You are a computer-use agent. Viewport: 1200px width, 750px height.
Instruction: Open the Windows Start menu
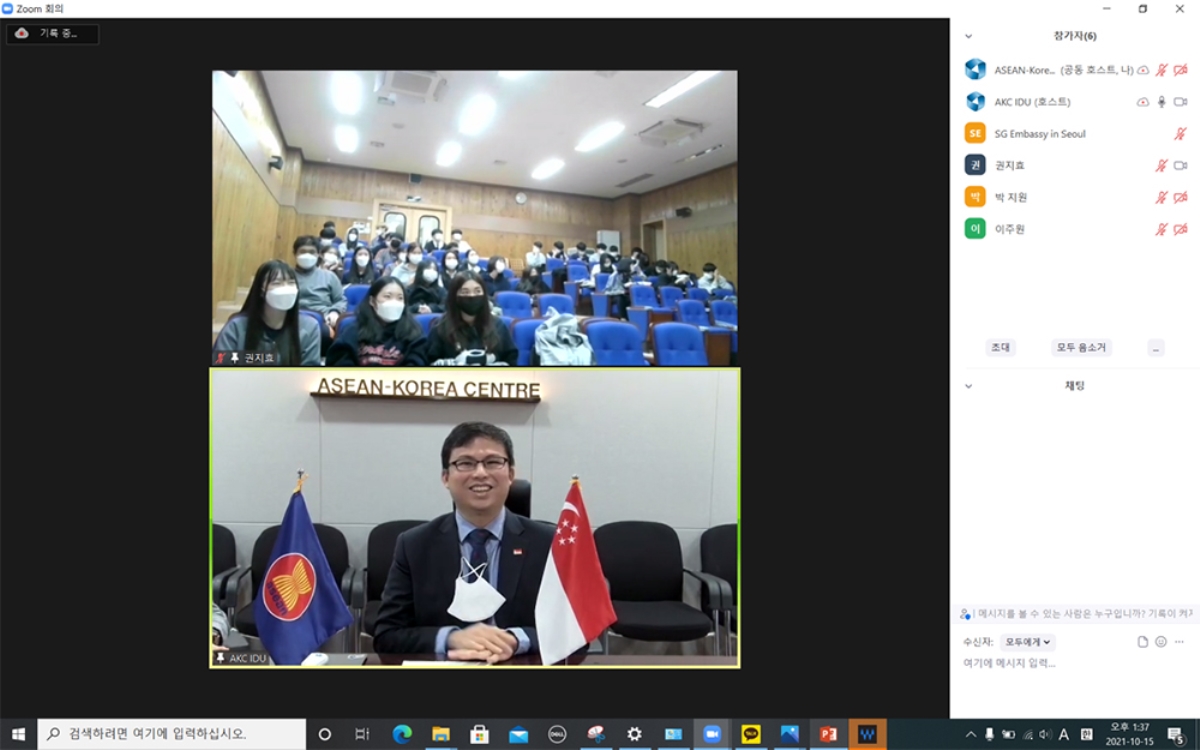coord(18,734)
